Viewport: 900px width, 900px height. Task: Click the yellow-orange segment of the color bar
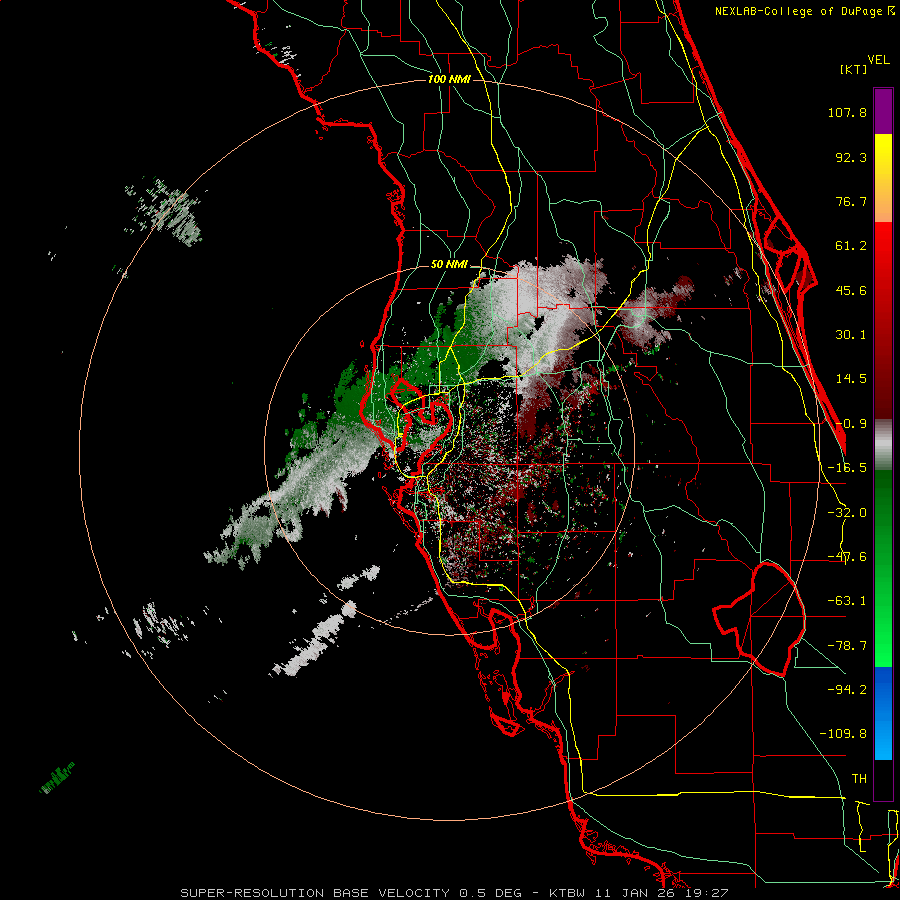[883, 178]
